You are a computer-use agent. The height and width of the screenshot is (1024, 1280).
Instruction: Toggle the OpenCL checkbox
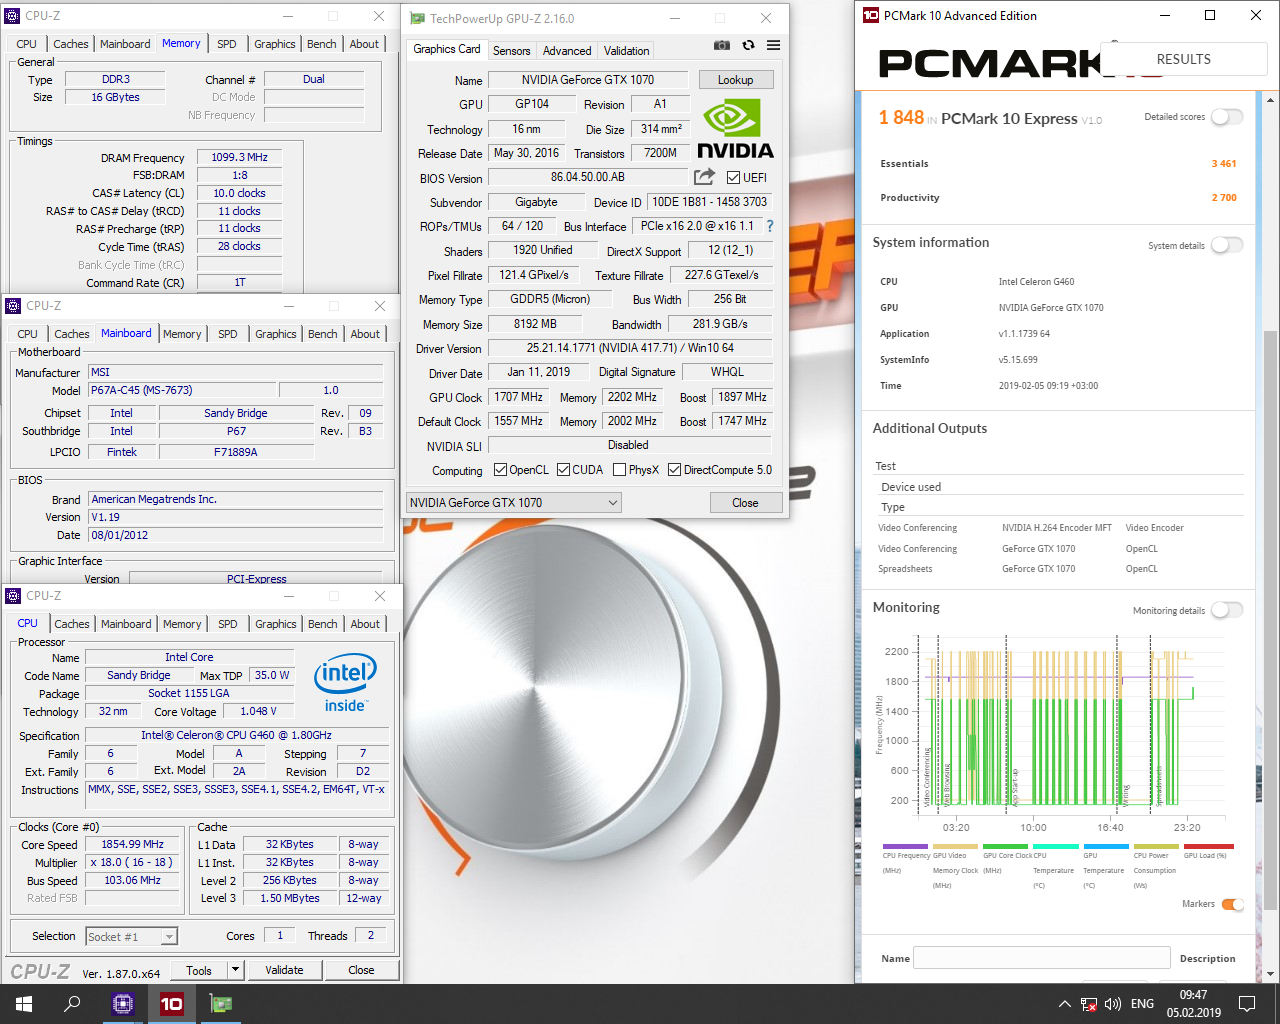pos(501,470)
